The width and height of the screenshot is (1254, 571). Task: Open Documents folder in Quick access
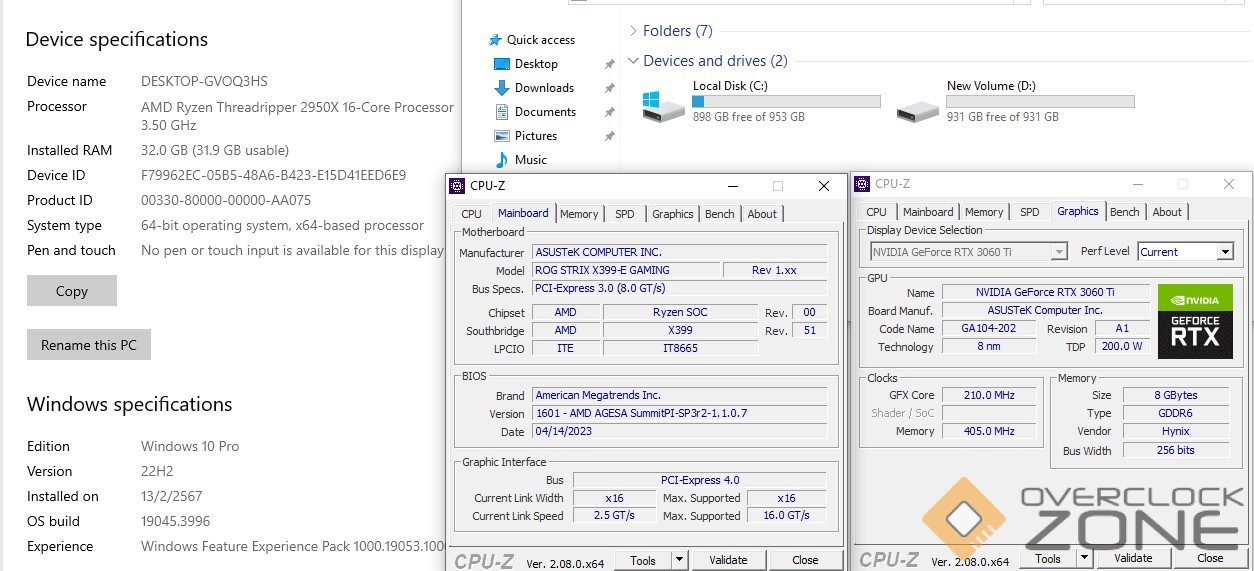545,112
